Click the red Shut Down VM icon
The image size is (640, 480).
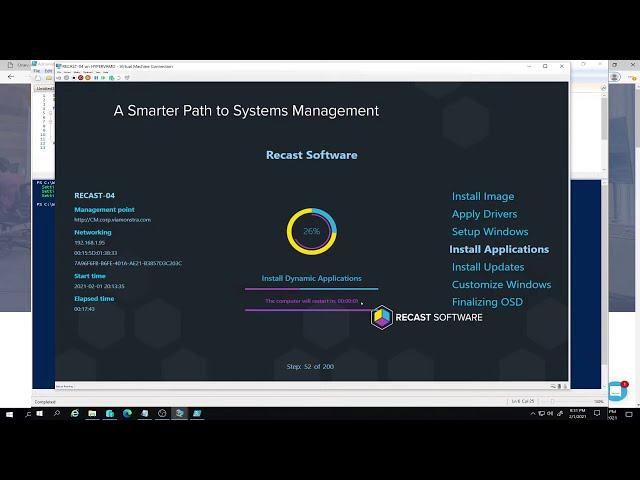click(x=80, y=77)
